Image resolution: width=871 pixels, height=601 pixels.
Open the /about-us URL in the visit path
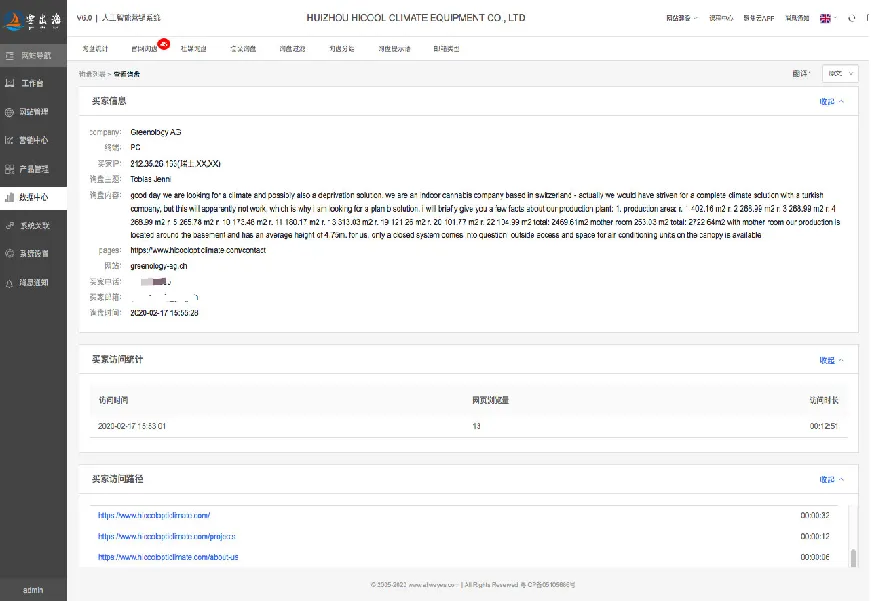[168, 557]
